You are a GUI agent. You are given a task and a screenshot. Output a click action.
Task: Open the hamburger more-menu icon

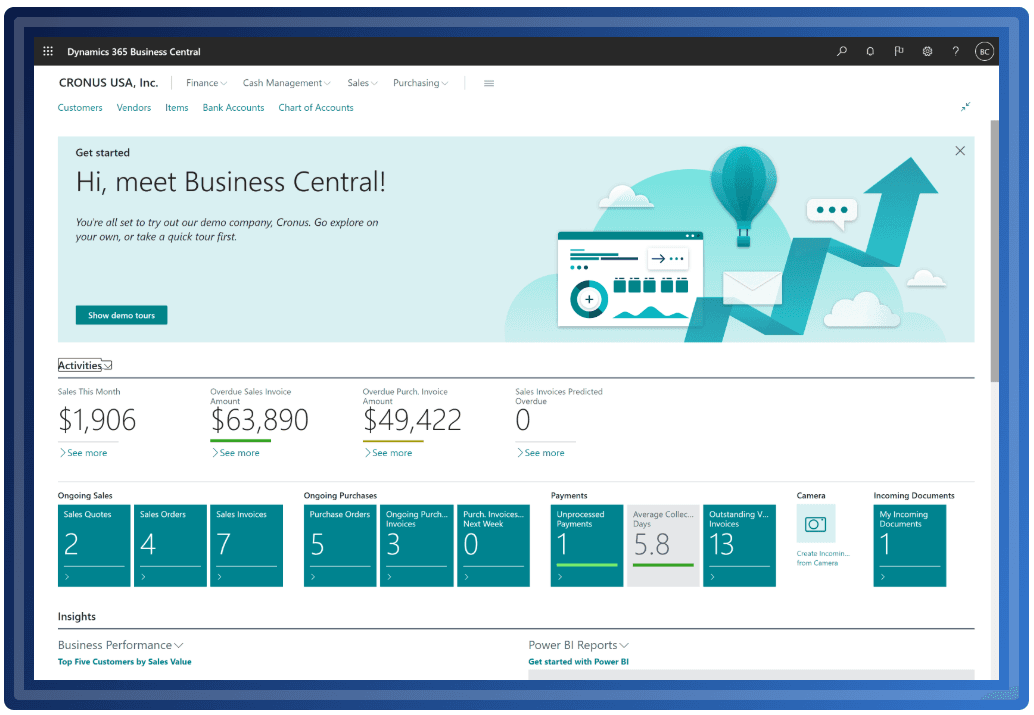click(x=489, y=83)
